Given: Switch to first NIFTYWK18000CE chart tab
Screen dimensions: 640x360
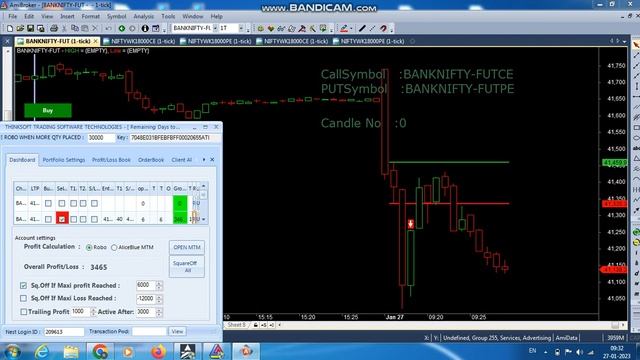Looking at the screenshot, I should tap(139, 41).
